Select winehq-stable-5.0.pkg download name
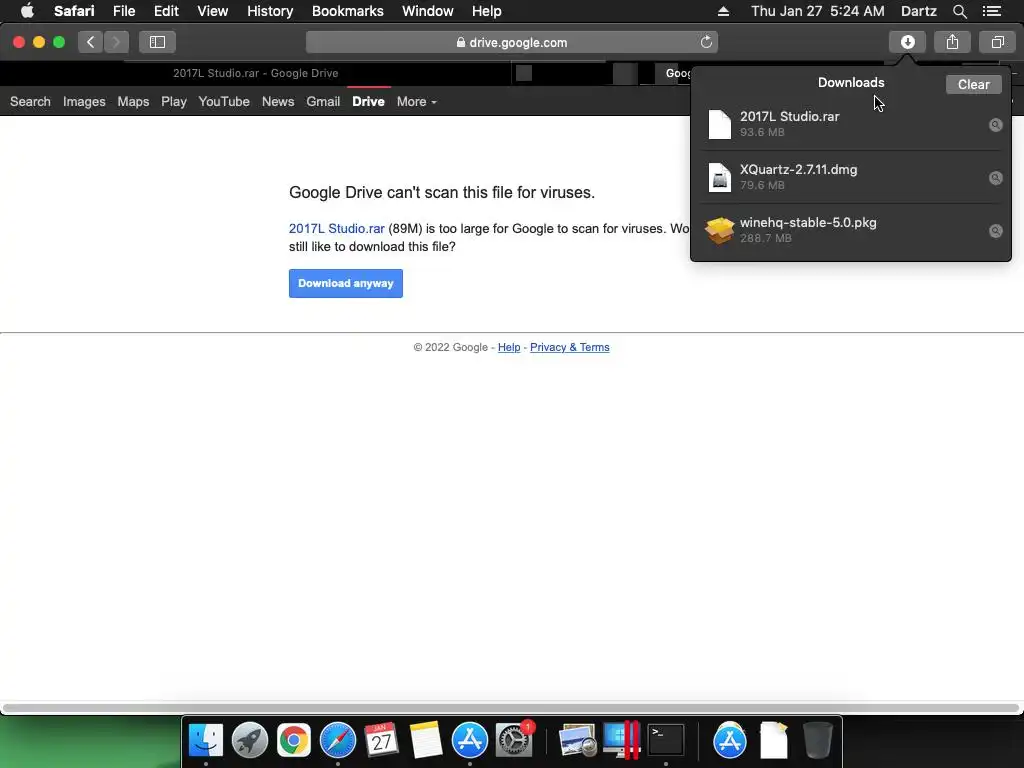 click(808, 223)
